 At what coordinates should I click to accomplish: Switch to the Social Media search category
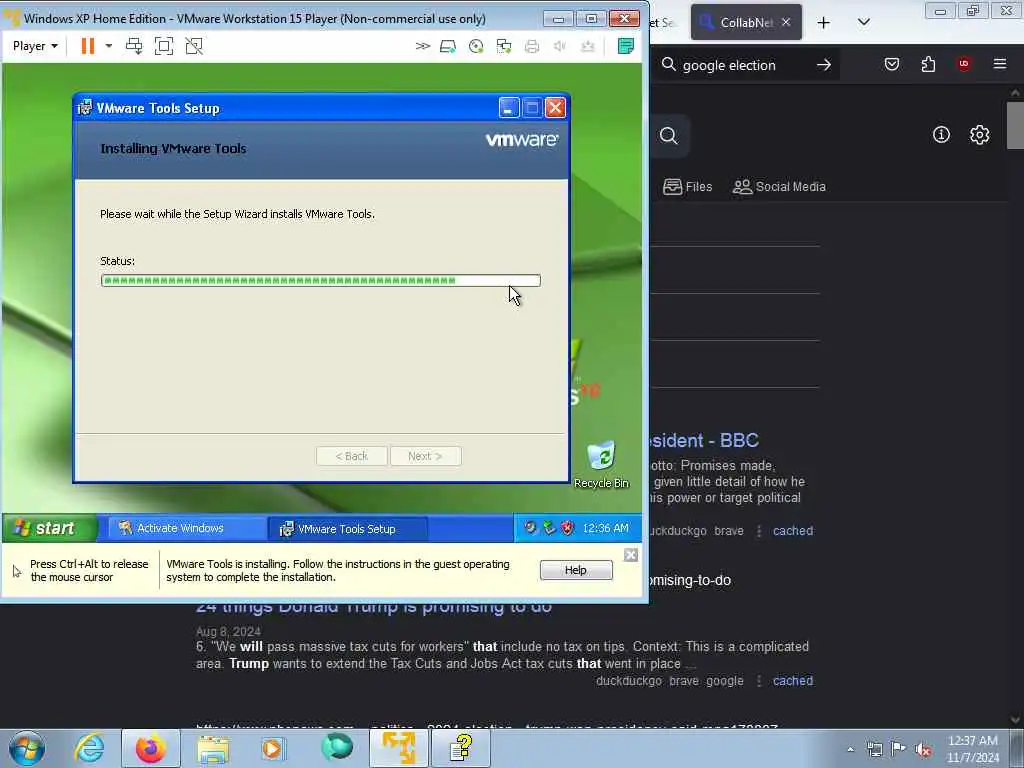click(779, 187)
